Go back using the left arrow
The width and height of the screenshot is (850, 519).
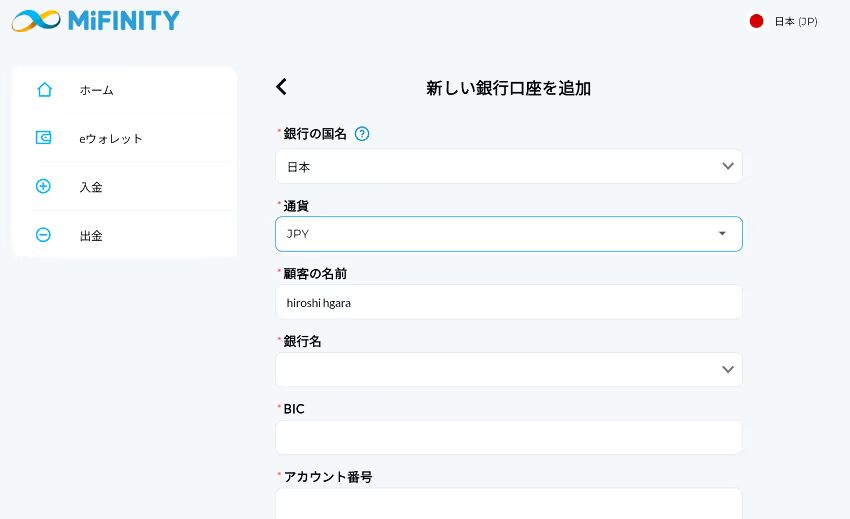coord(281,87)
